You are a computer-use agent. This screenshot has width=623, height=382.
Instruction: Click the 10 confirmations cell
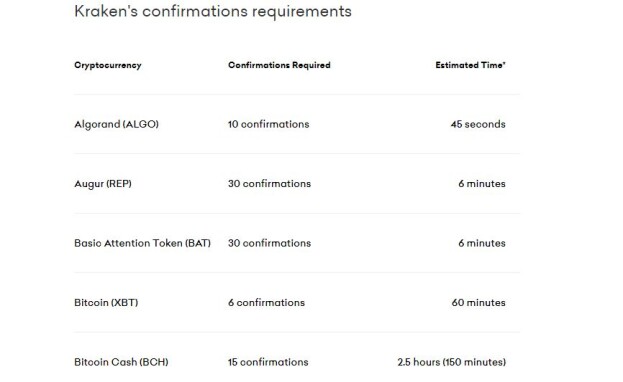(268, 124)
